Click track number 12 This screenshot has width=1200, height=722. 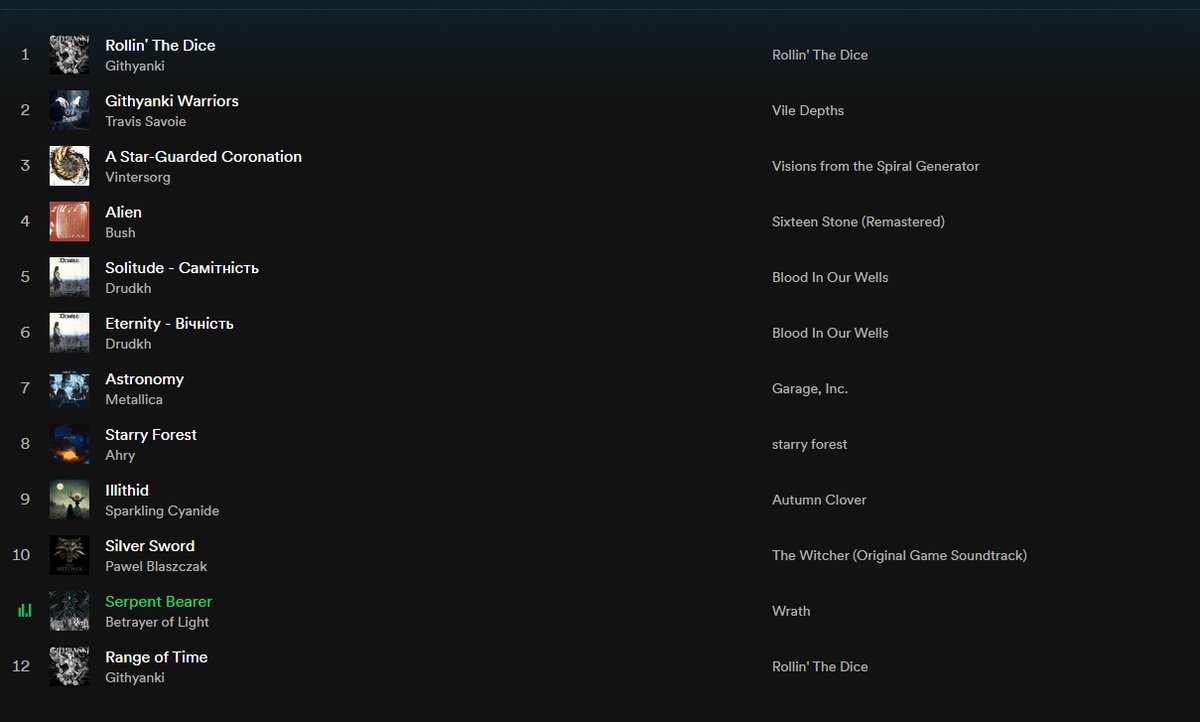click(x=22, y=666)
